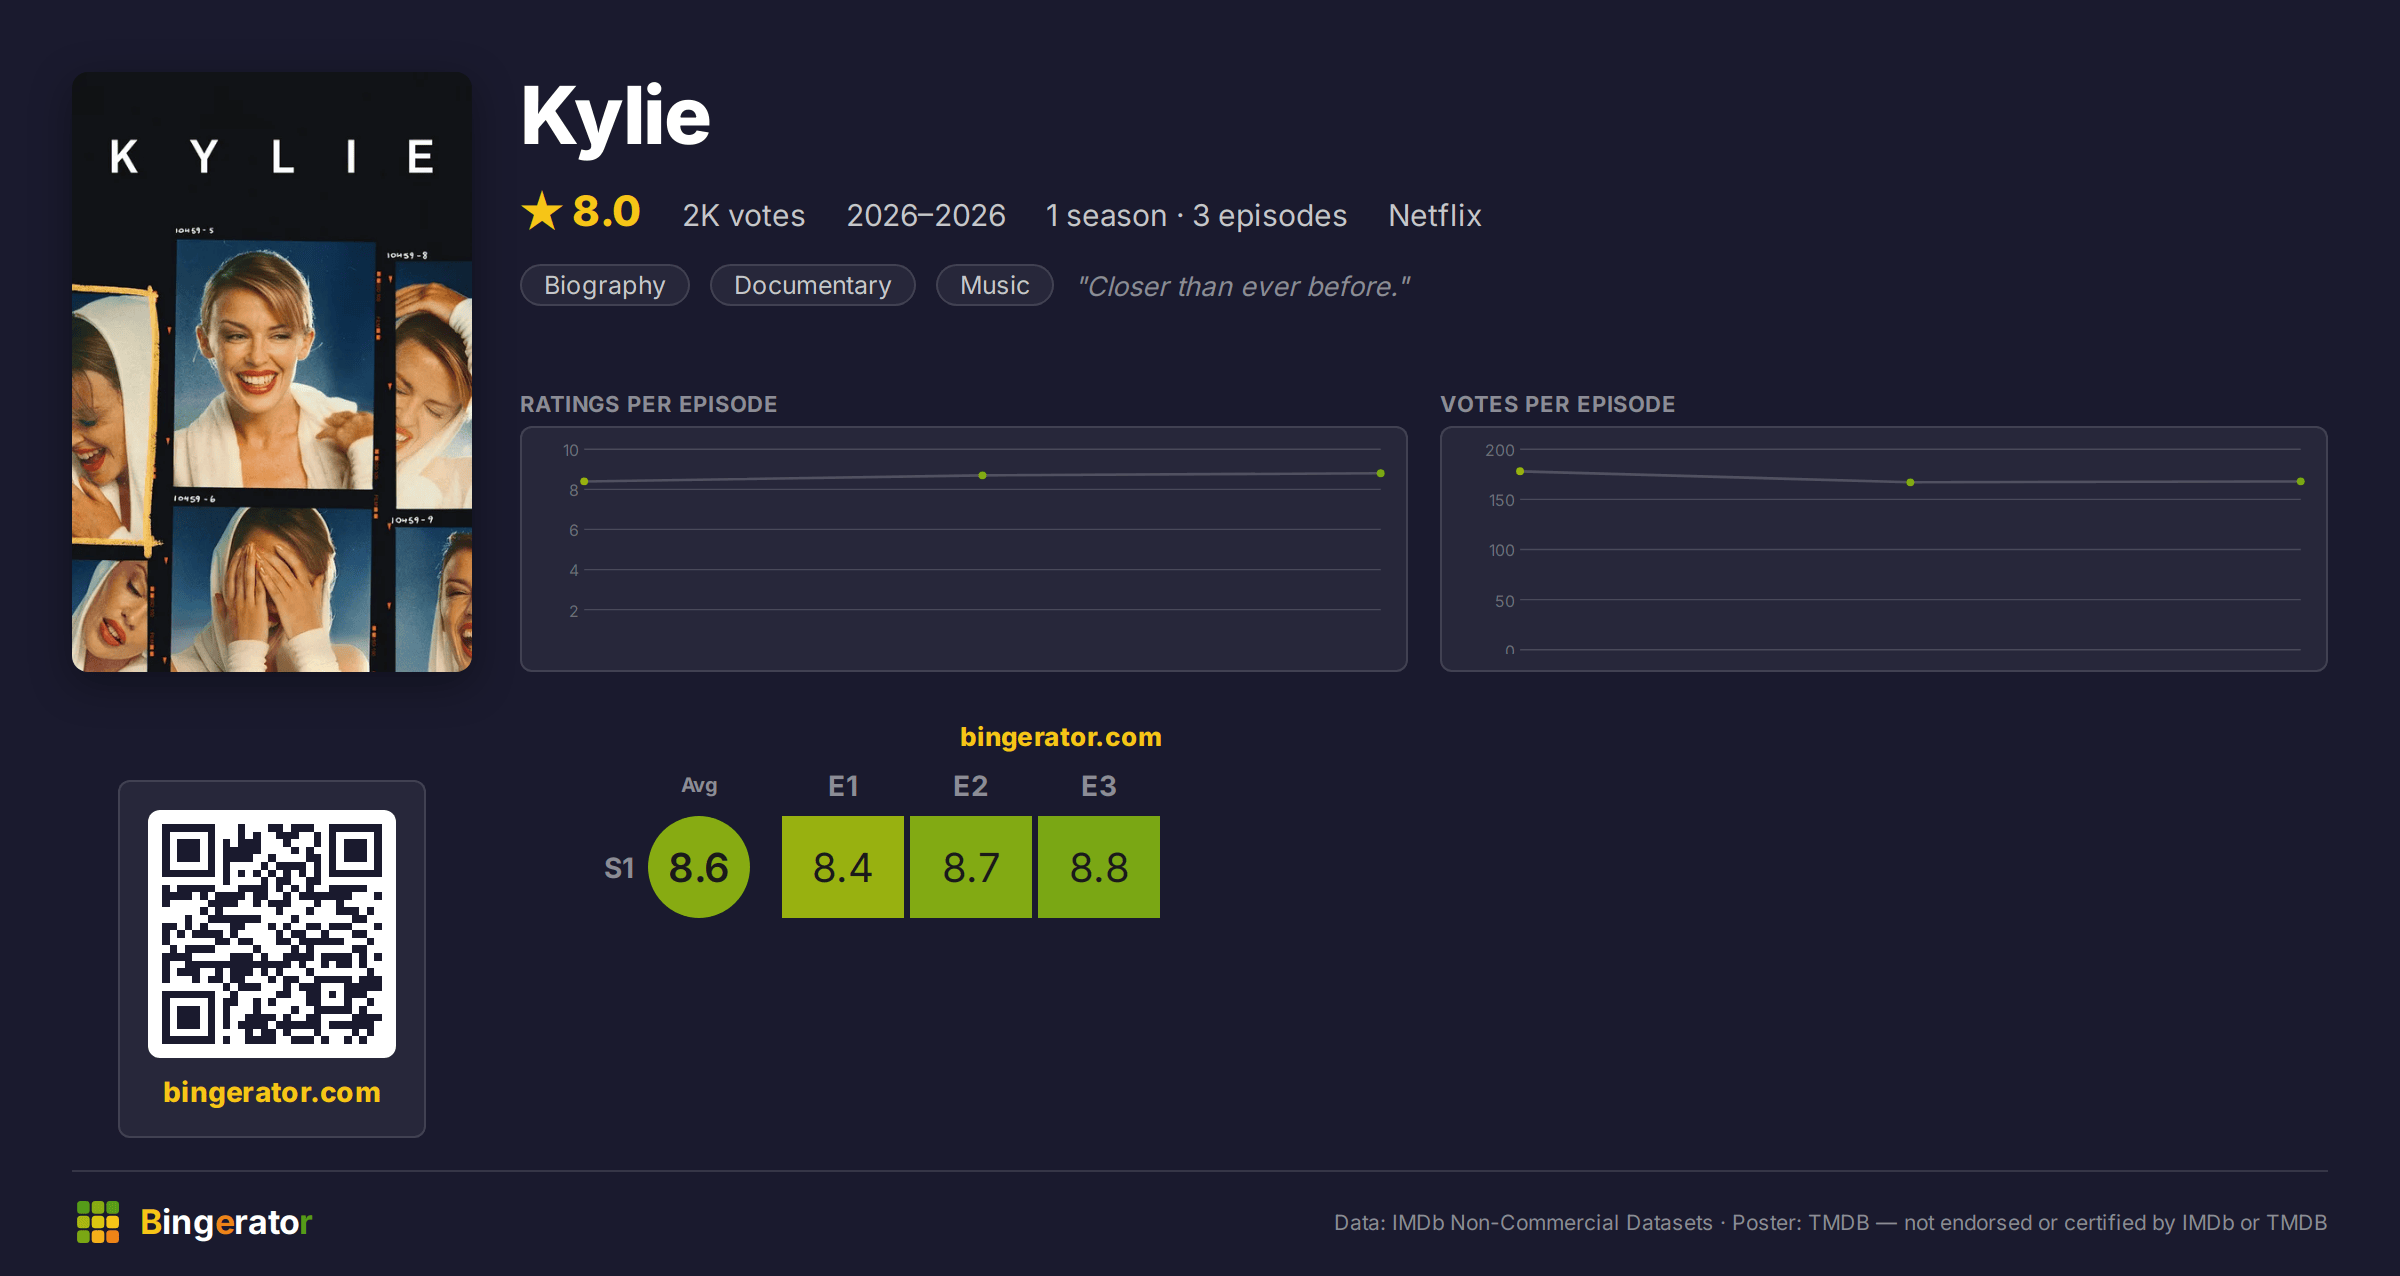Click the E2 rating tile 8.7
Image resolution: width=2400 pixels, height=1276 pixels.
[971, 867]
